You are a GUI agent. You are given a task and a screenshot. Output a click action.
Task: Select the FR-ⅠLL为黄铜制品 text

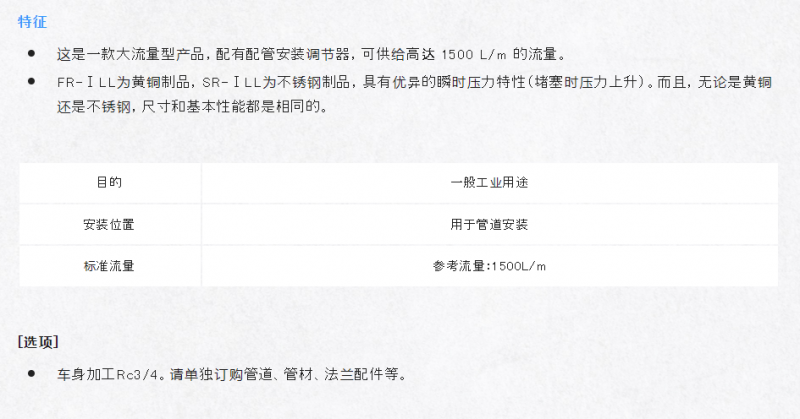tap(123, 82)
